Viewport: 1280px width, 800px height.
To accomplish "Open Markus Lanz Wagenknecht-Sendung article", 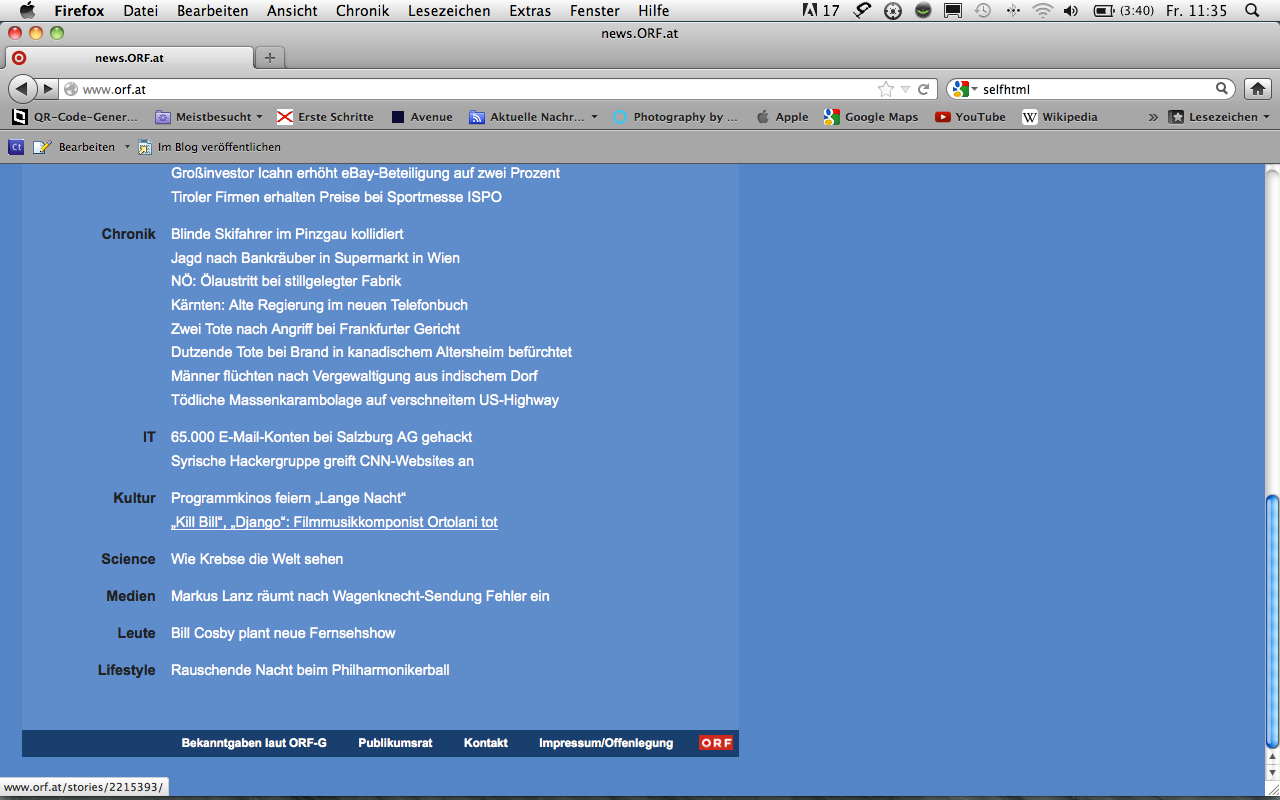I will (x=360, y=596).
